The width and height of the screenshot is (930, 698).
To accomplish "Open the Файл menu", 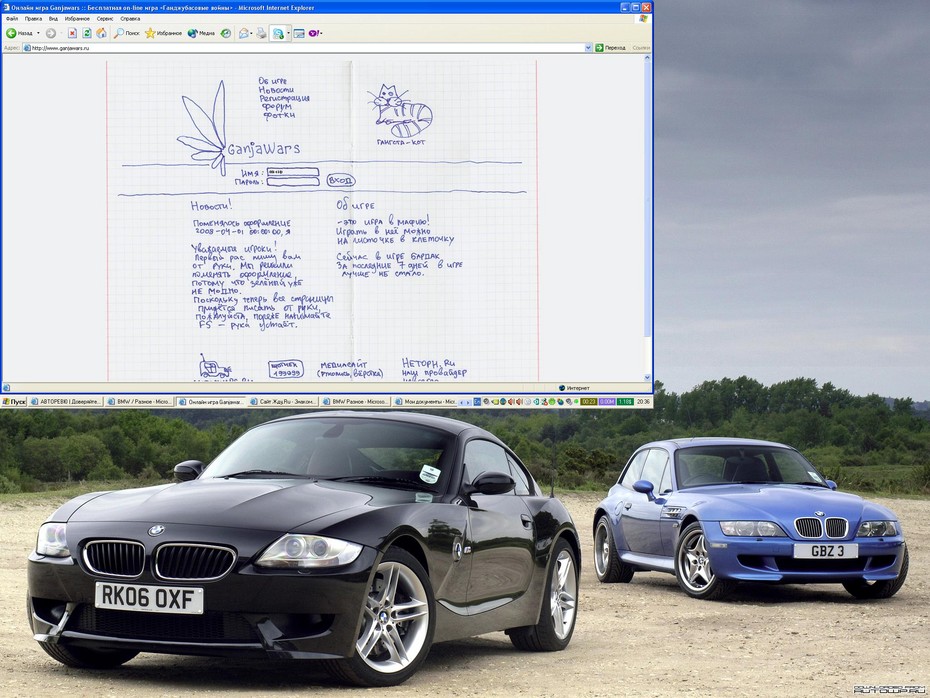I will pyautogui.click(x=11, y=19).
